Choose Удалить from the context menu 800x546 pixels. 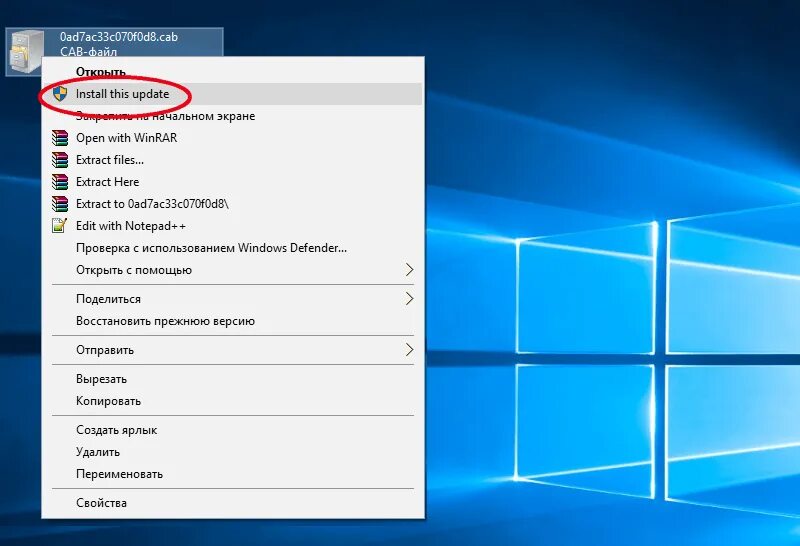pyautogui.click(x=233, y=452)
